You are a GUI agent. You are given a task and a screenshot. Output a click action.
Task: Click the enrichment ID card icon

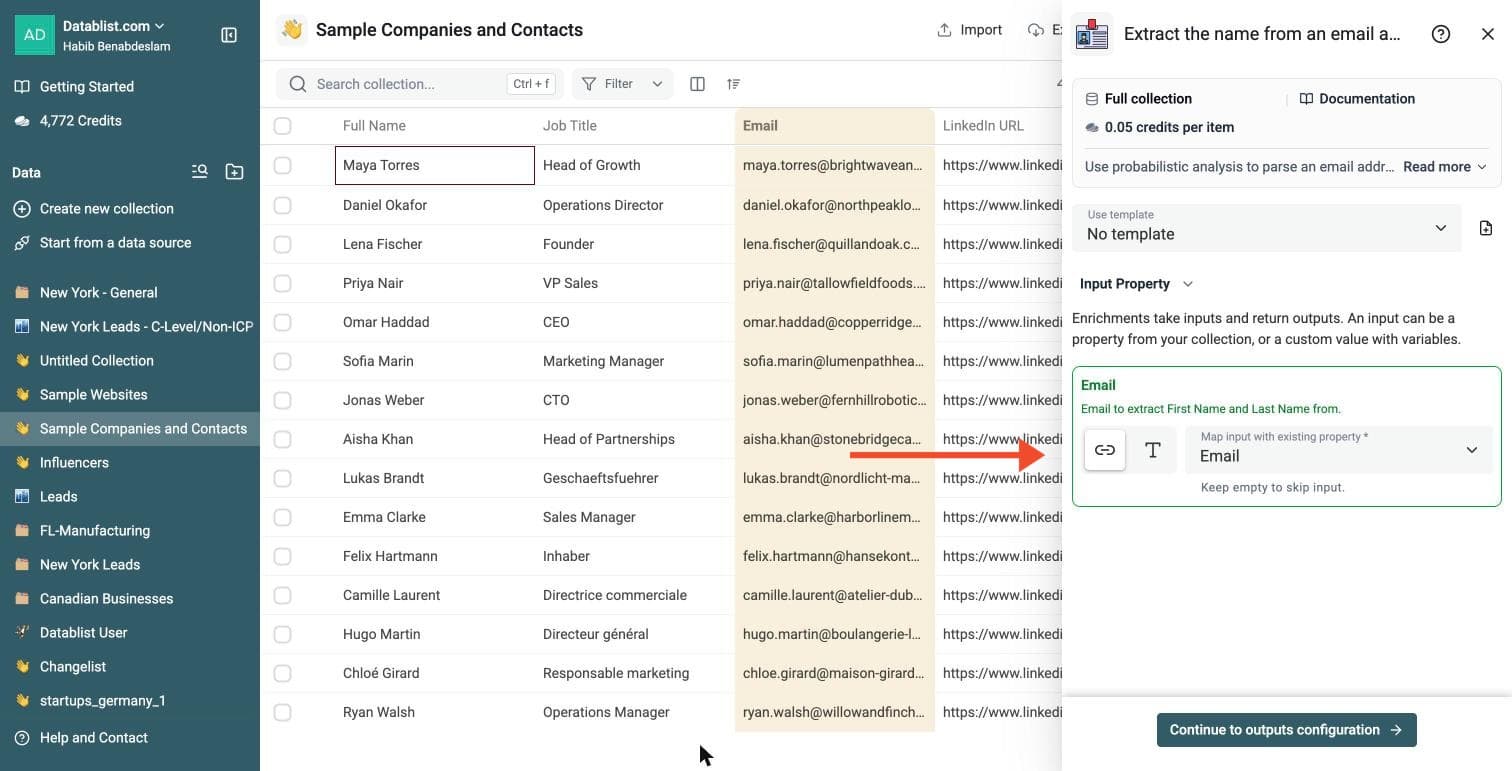[1092, 34]
